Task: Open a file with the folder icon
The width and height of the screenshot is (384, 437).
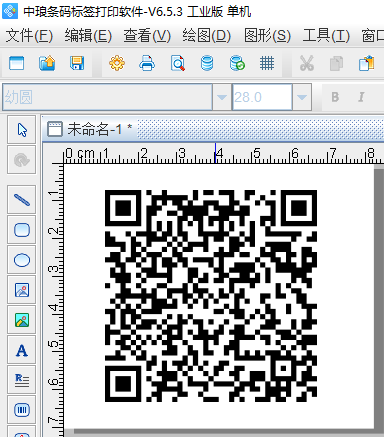Action: click(x=47, y=63)
